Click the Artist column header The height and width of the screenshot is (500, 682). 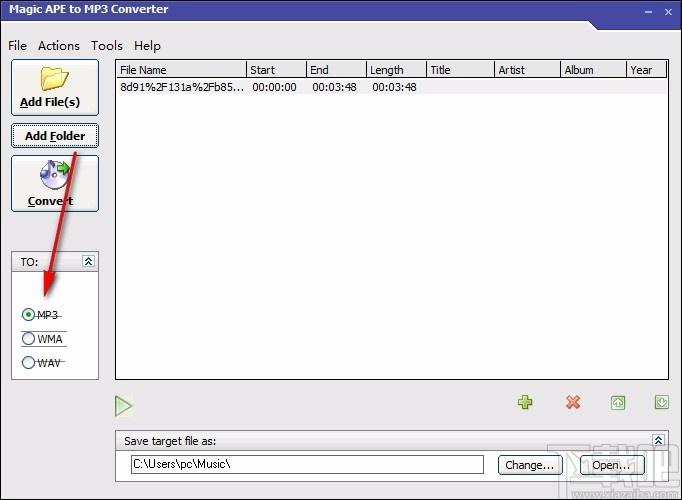(x=528, y=70)
